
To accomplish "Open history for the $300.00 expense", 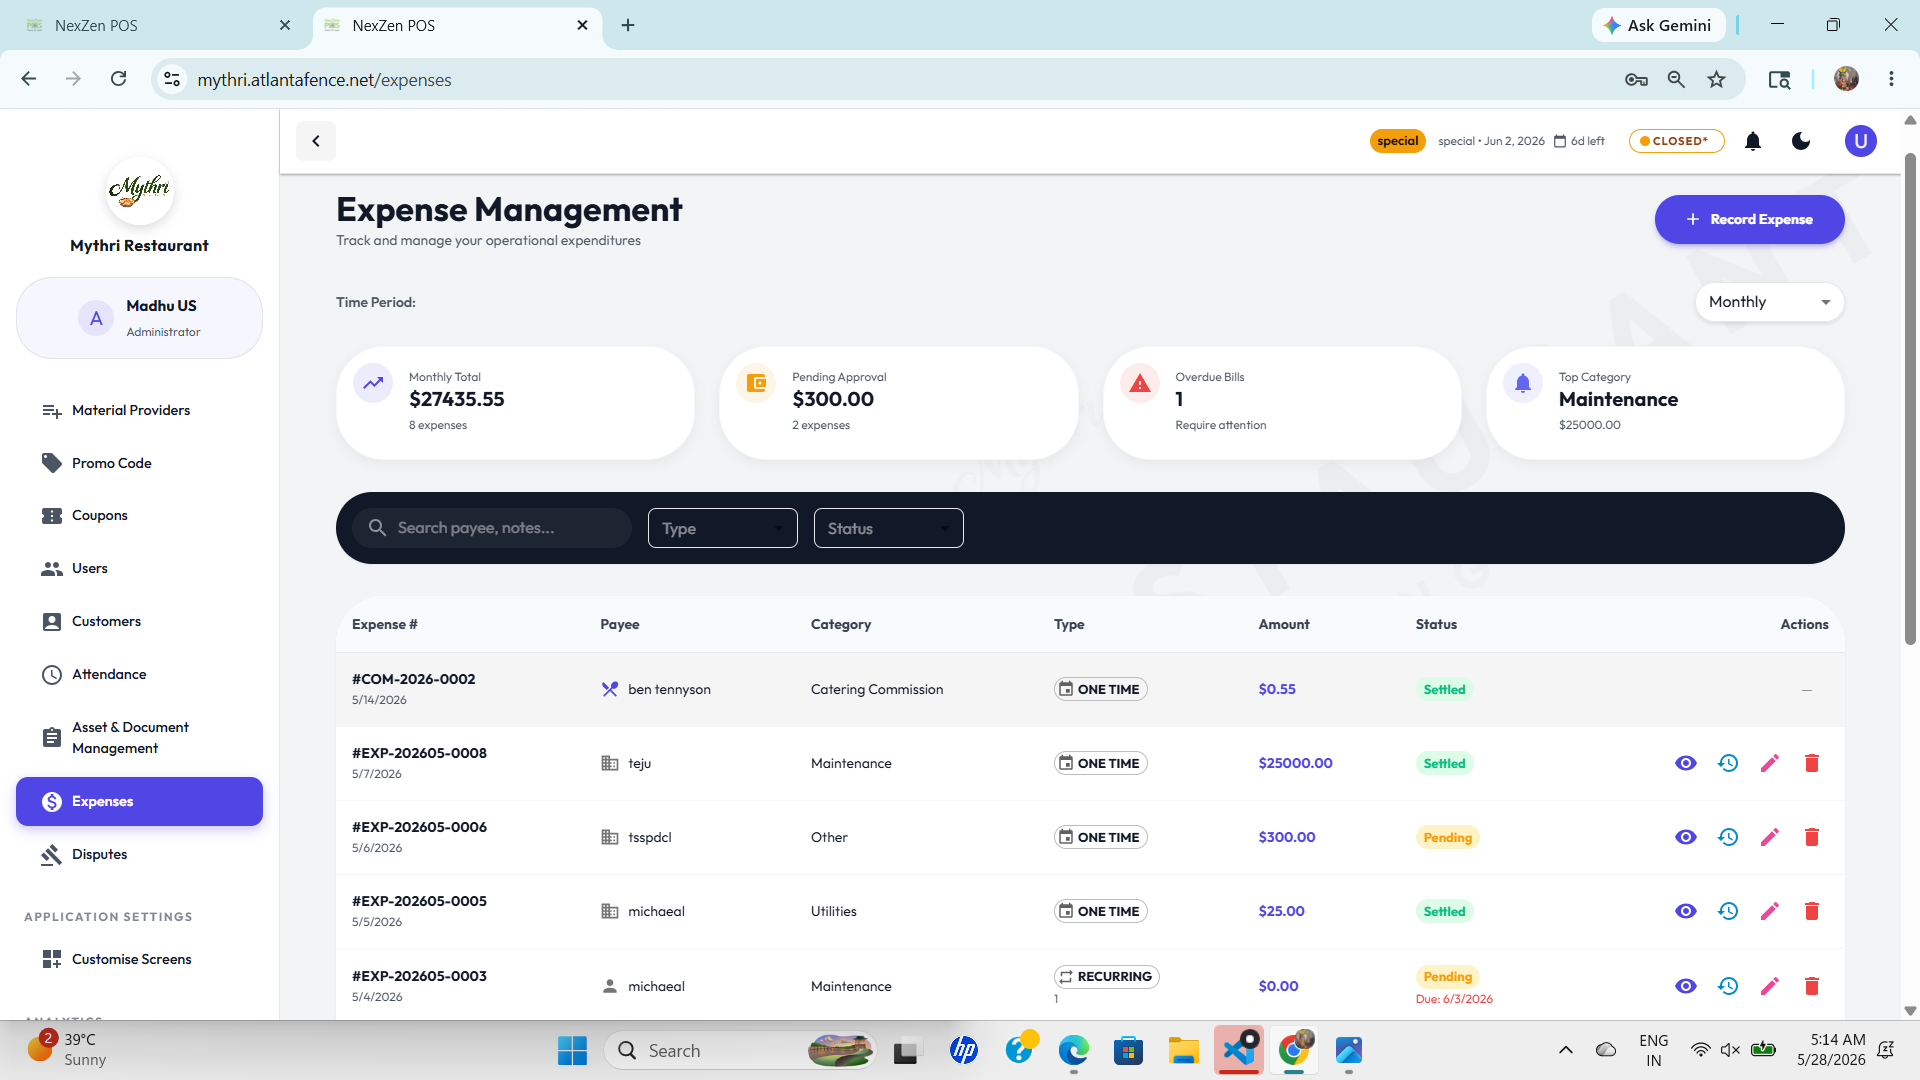I will pyautogui.click(x=1728, y=837).
